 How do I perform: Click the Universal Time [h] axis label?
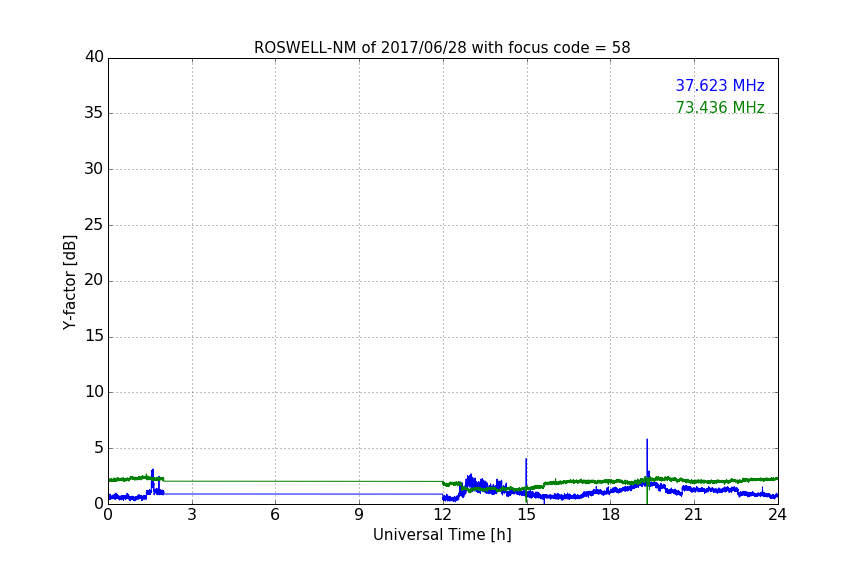coord(442,535)
